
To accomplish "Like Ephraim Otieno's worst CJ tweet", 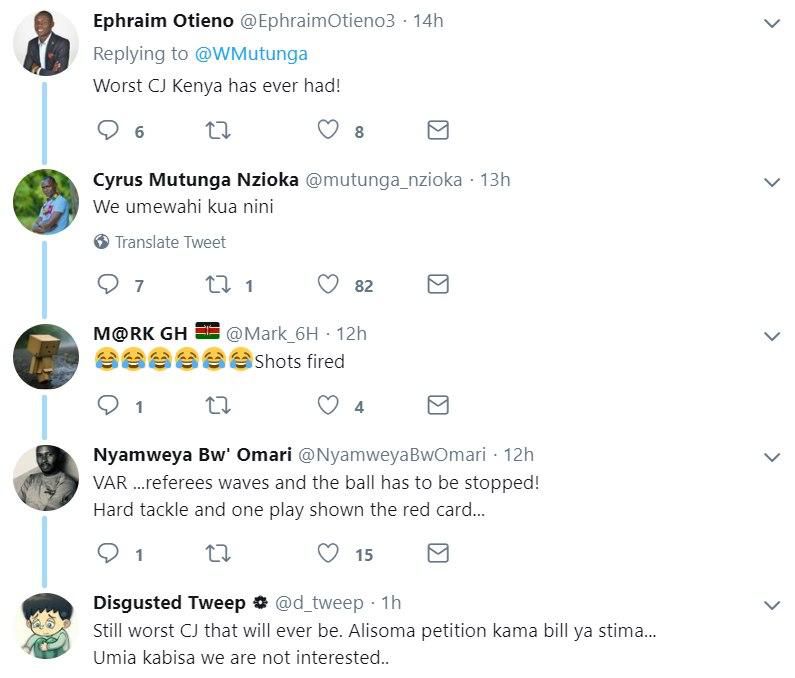I will tap(328, 130).
